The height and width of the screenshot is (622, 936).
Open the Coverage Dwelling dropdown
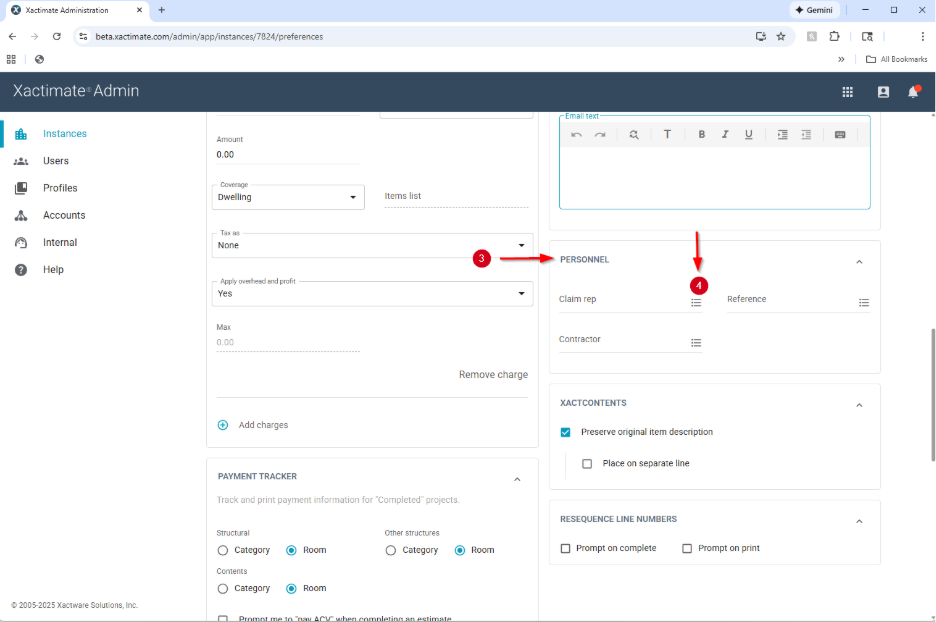coord(288,197)
